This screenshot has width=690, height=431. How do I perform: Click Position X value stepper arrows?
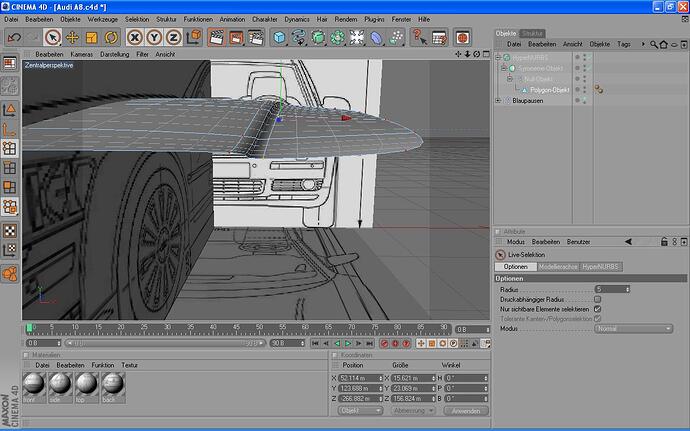(x=381, y=378)
